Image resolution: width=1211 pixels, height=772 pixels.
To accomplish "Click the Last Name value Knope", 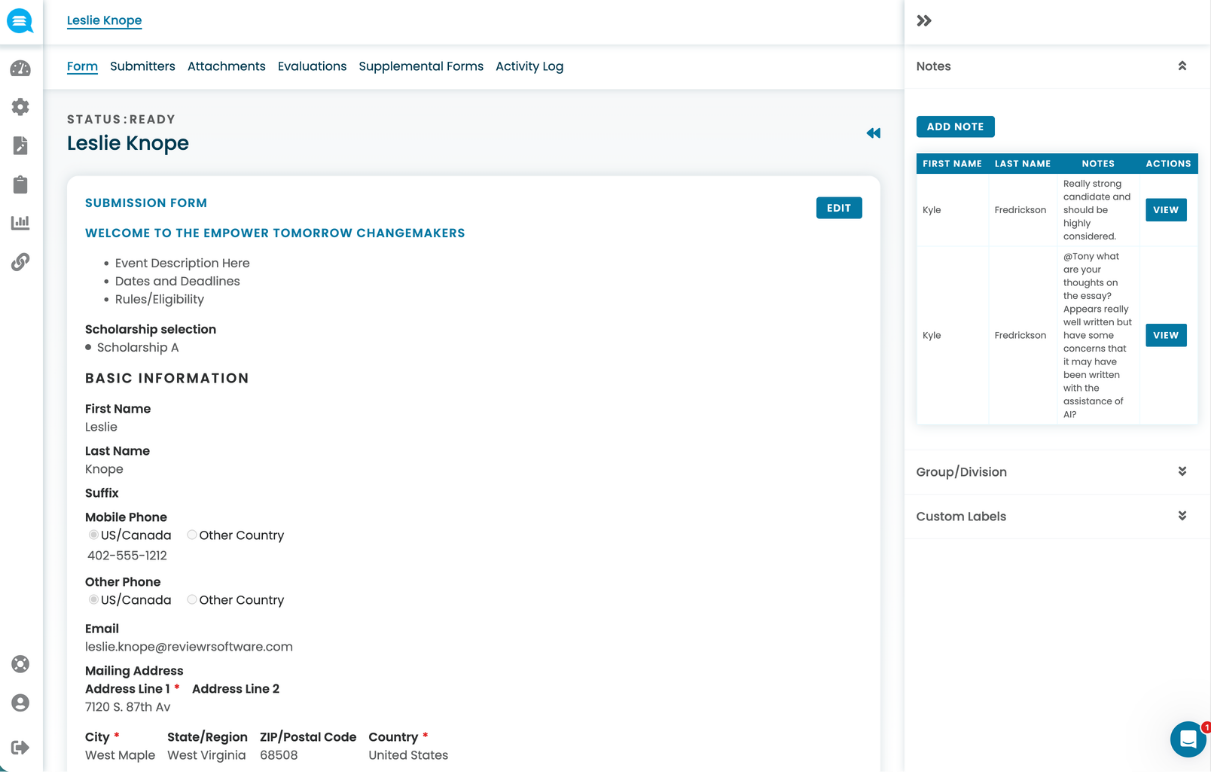I will pos(104,469).
